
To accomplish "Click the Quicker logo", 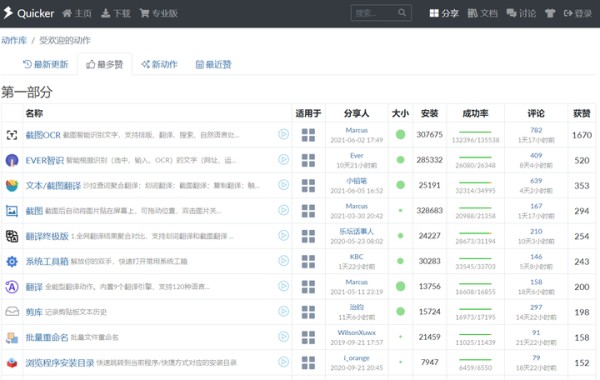I will [x=29, y=13].
